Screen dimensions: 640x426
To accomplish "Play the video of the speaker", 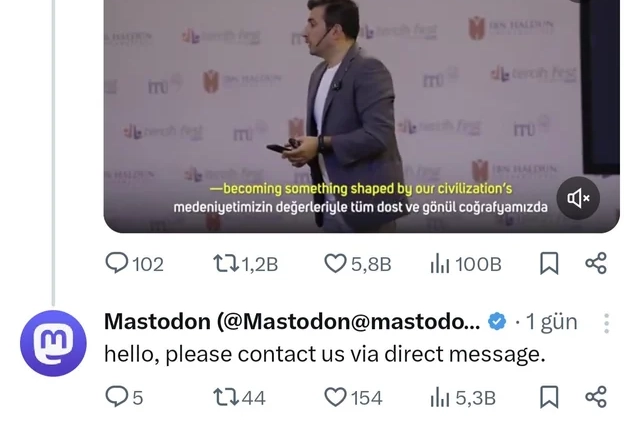I will pos(362,116).
